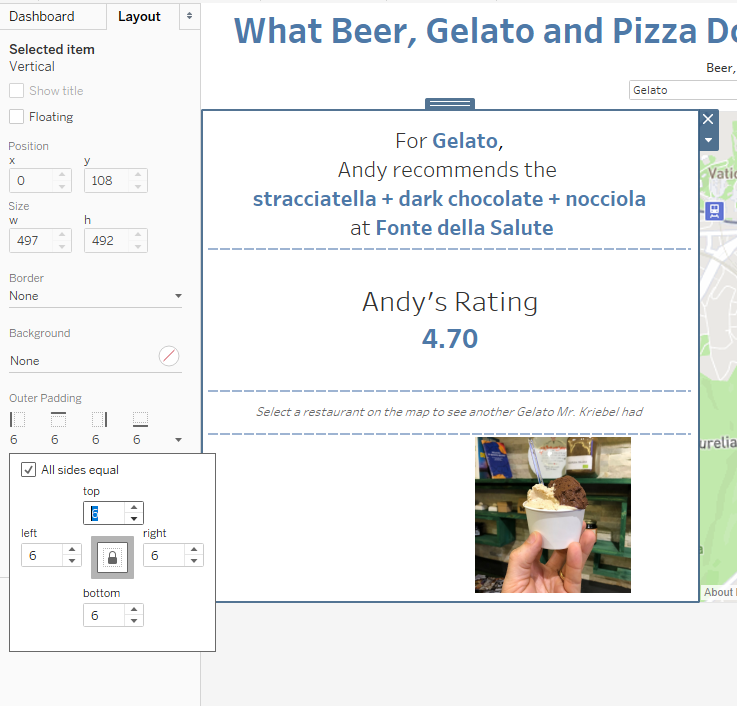Viewport: 737px width, 706px height.
Task: Open the container's More Options arrow
Action: (x=708, y=141)
